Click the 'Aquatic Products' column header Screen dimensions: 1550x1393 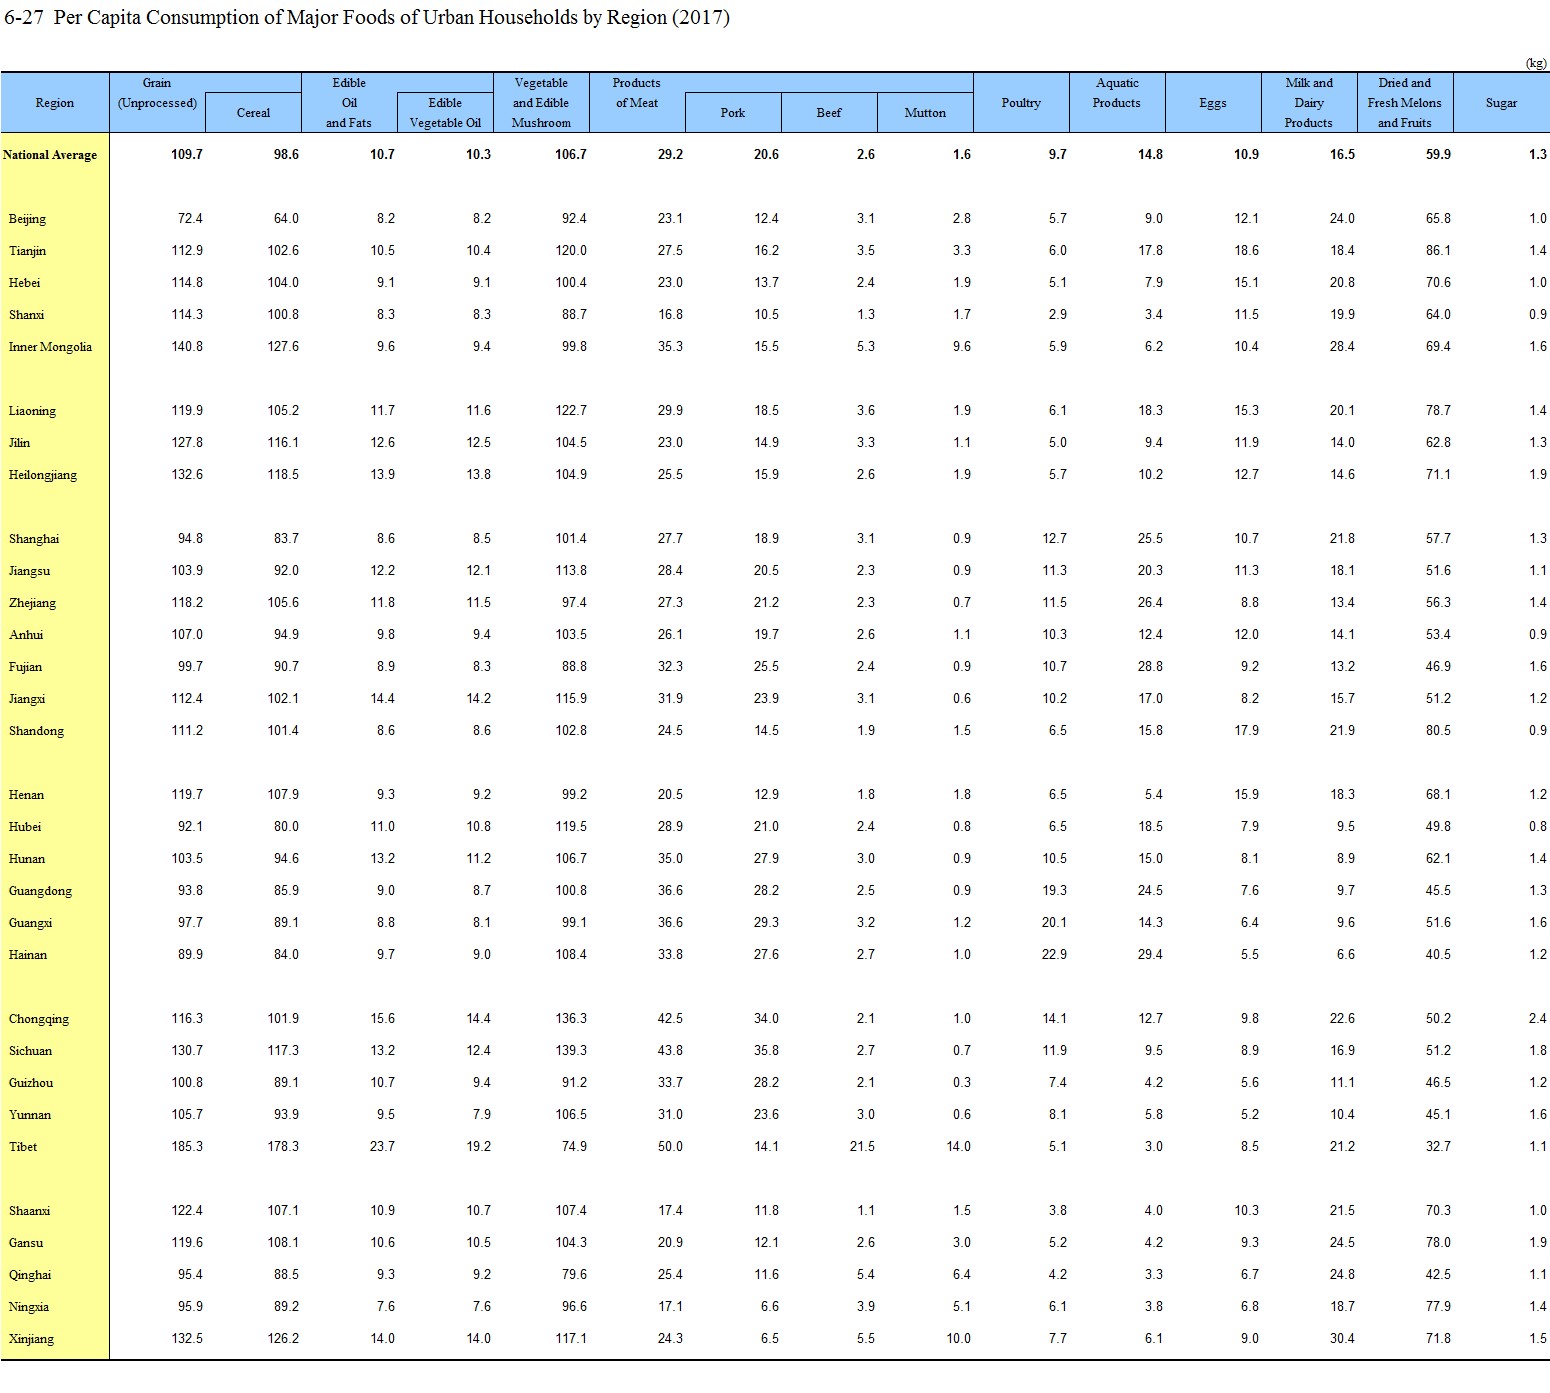coord(1117,93)
